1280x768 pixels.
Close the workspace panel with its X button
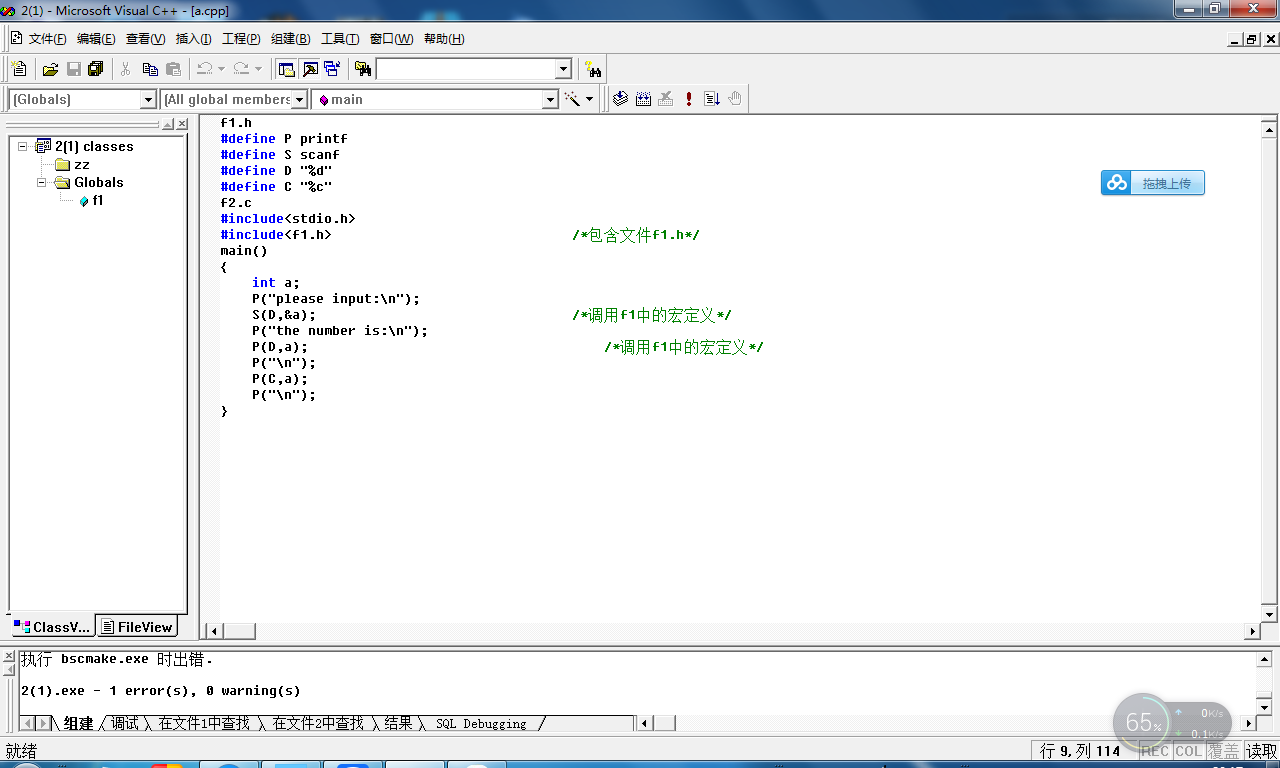(182, 124)
